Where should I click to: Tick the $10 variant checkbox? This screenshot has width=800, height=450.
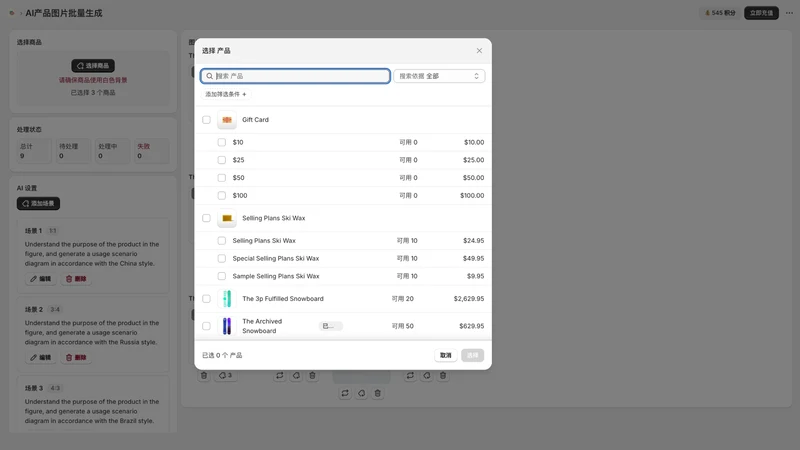pos(221,142)
